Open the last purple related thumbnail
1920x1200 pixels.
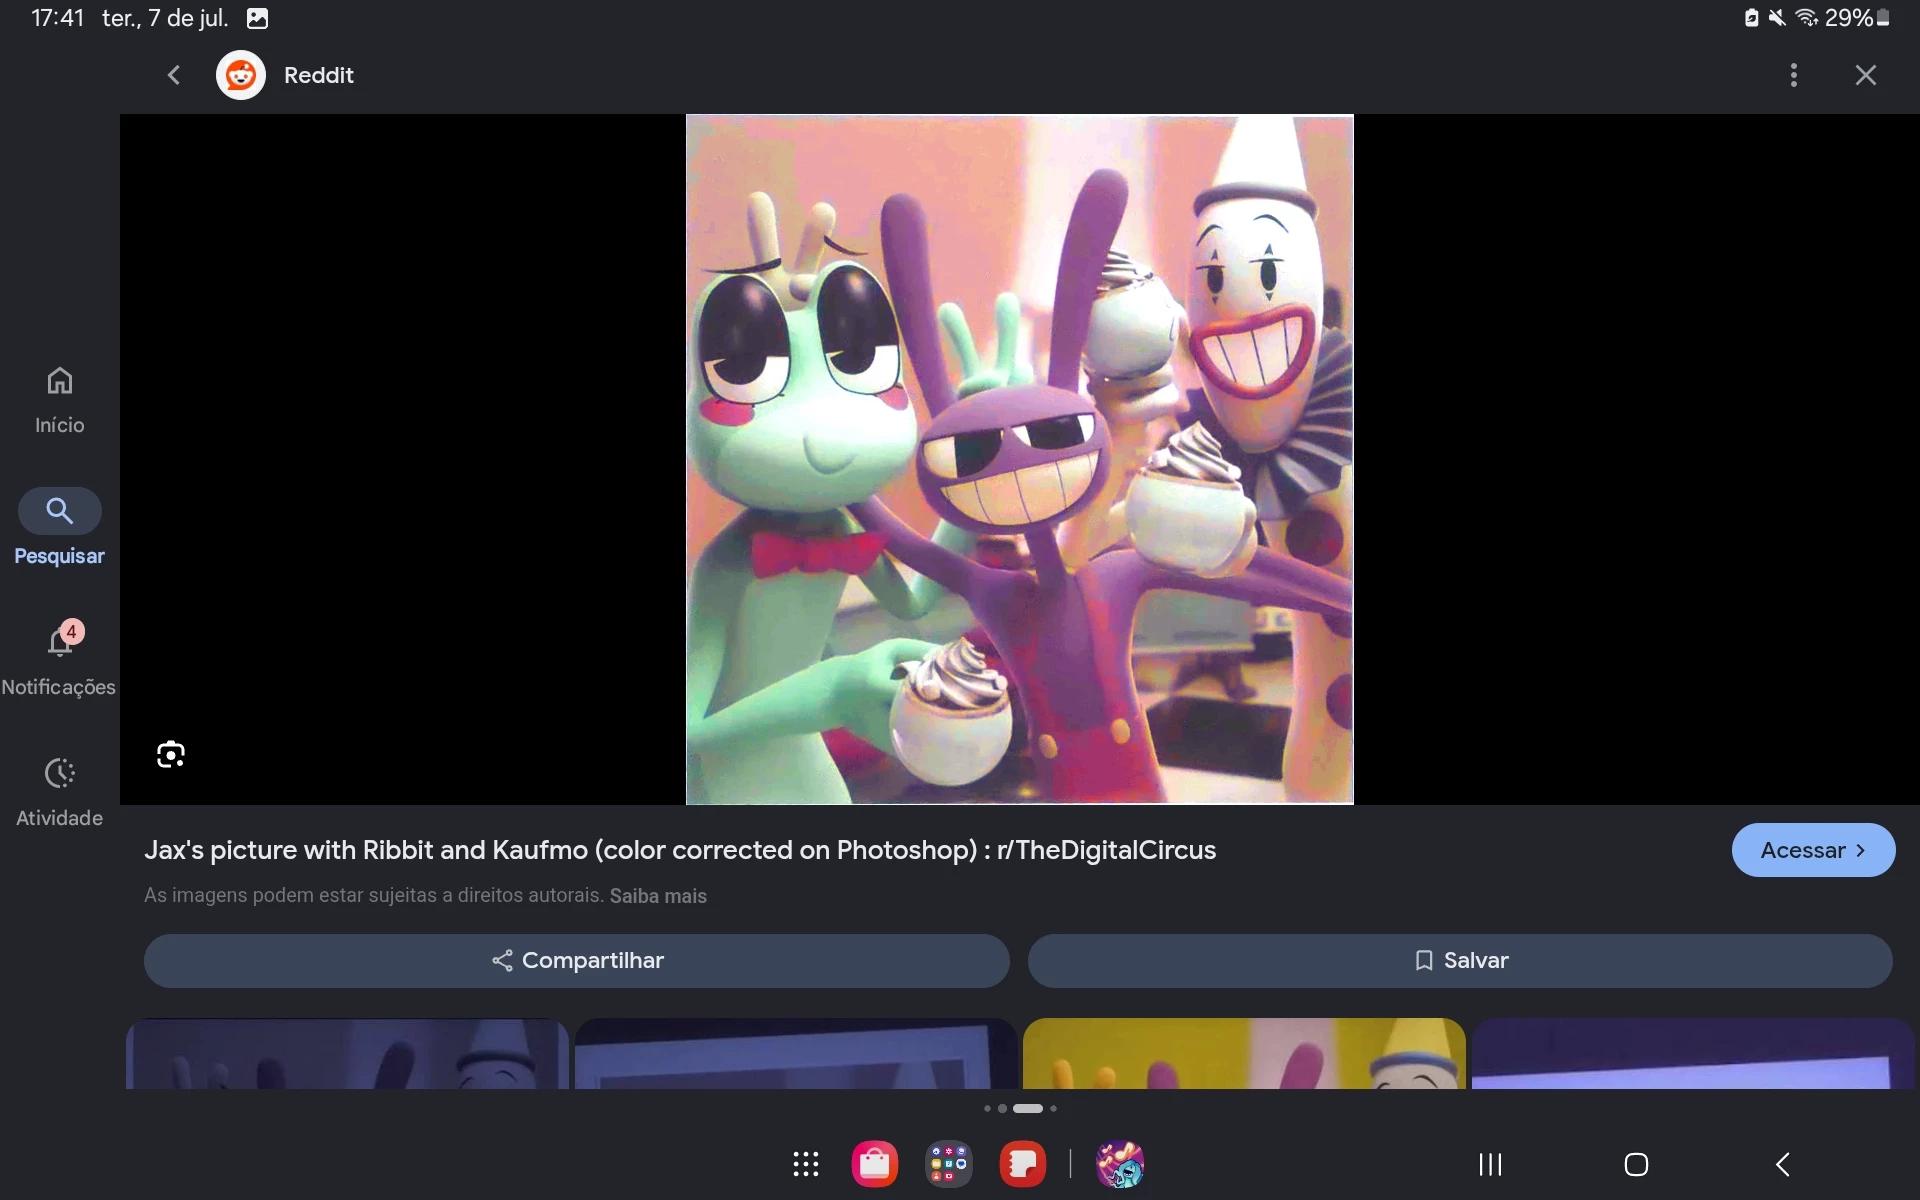click(x=1693, y=1053)
